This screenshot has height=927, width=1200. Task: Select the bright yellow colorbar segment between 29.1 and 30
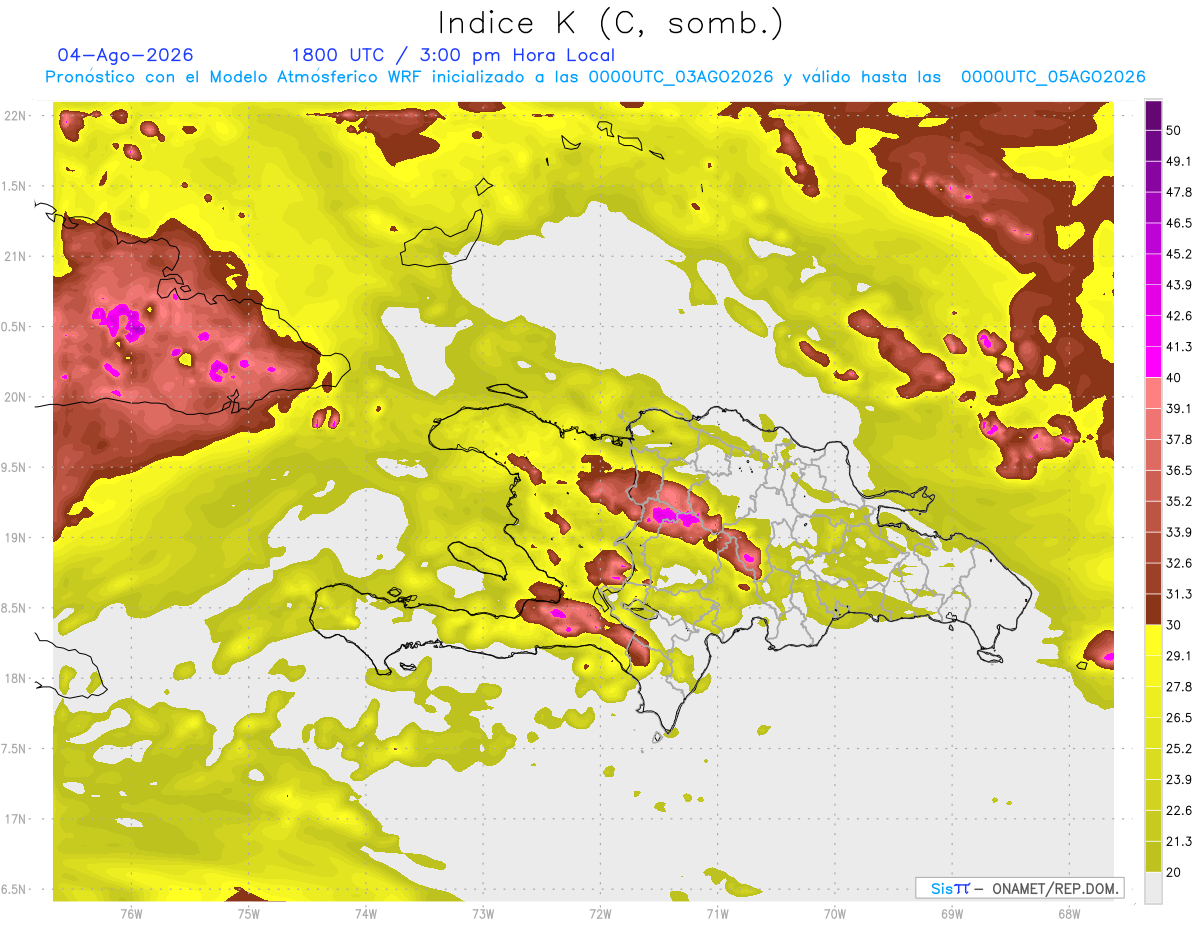click(x=1153, y=640)
